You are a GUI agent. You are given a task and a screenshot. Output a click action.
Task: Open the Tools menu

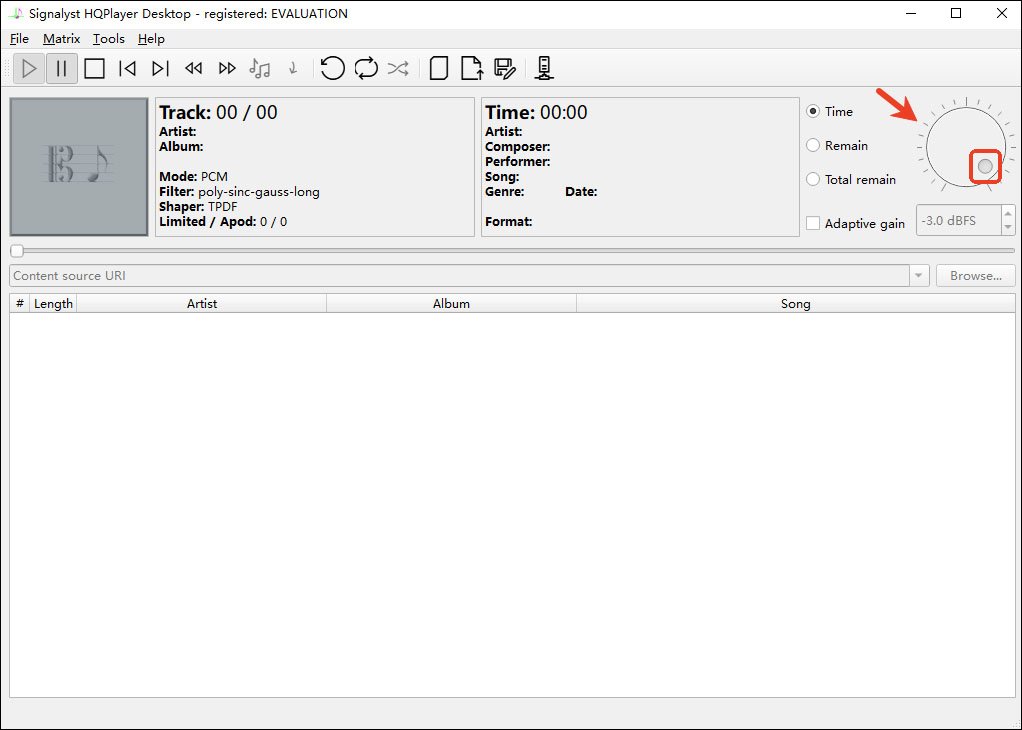(x=108, y=38)
